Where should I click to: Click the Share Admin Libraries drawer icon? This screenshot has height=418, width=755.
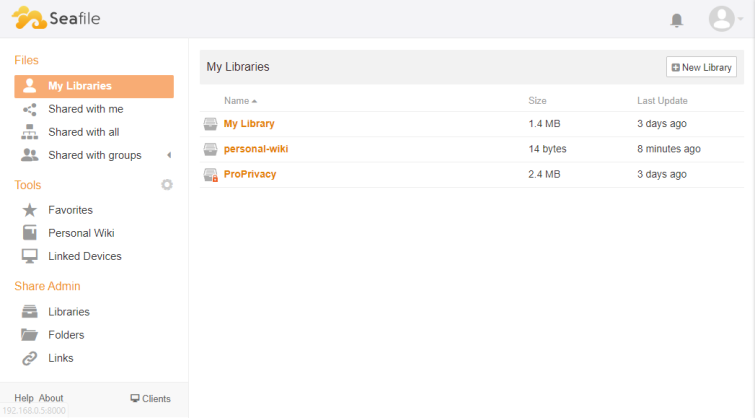coord(29,312)
